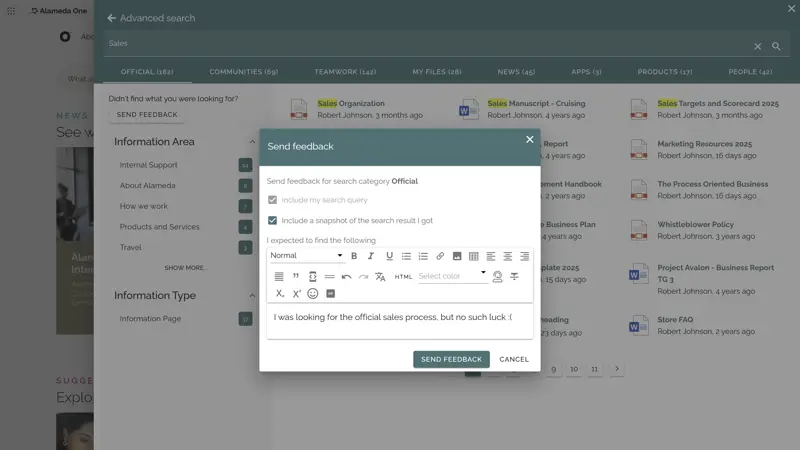Screen dimensions: 800x450
Task: Switch to the Official tab
Action: [x=147, y=72]
